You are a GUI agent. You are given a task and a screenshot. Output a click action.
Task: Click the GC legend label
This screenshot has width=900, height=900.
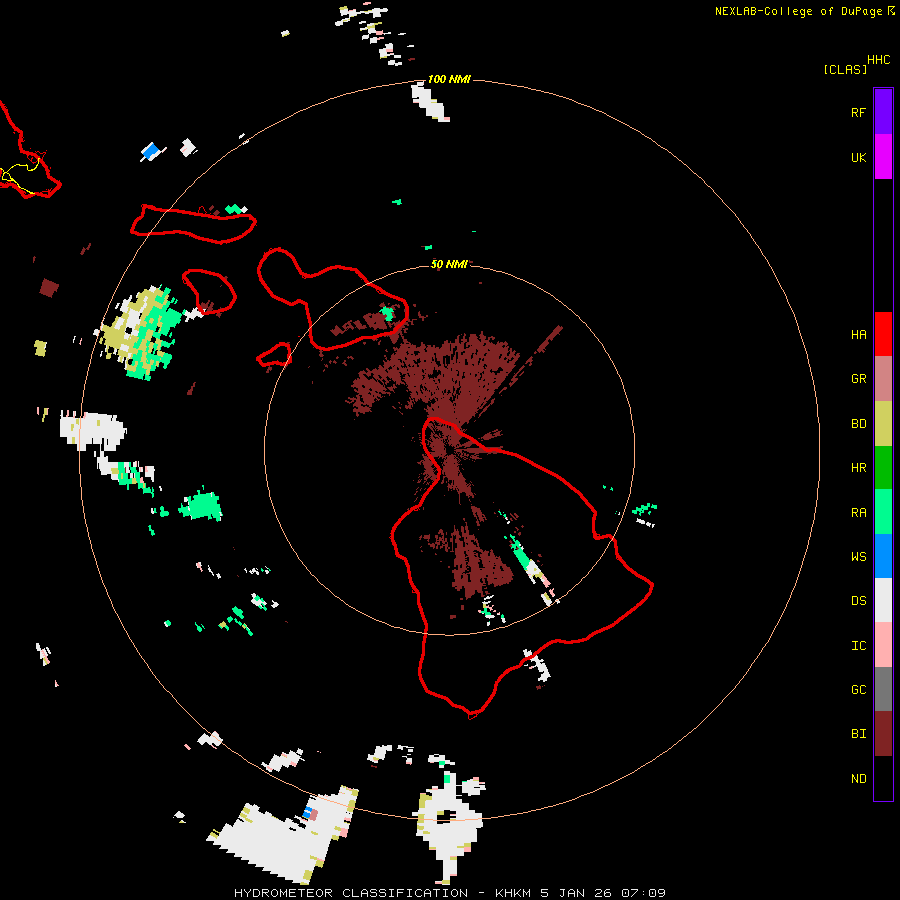click(x=858, y=689)
